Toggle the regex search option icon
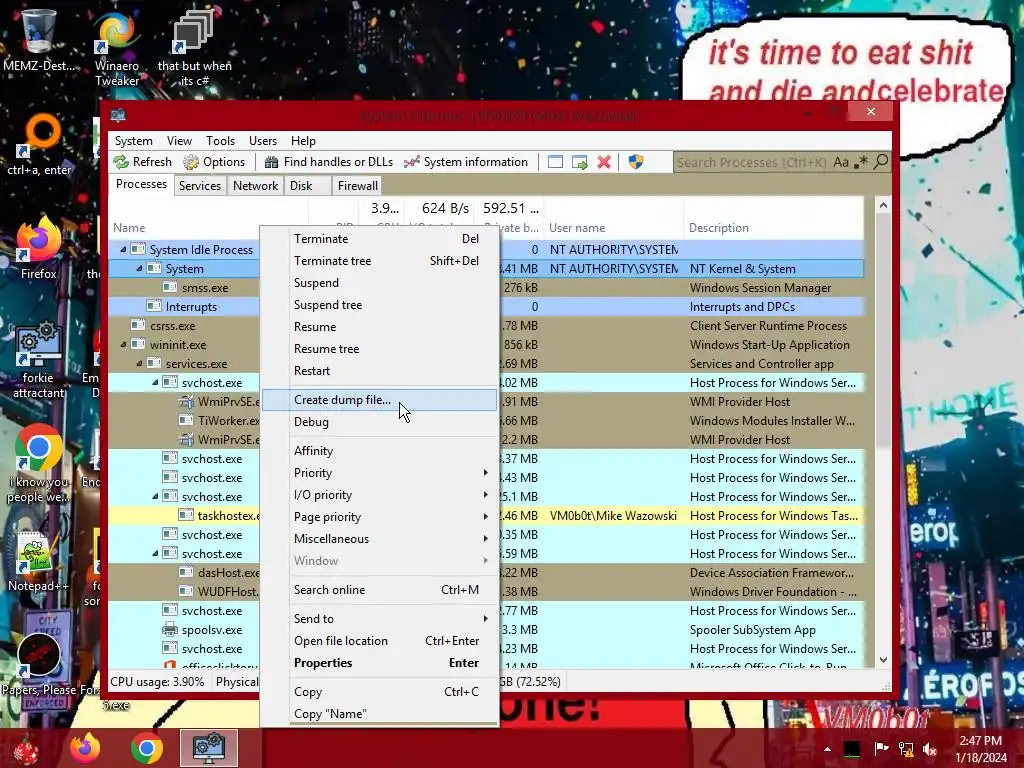Screen dimensions: 1024x768 (x=861, y=162)
